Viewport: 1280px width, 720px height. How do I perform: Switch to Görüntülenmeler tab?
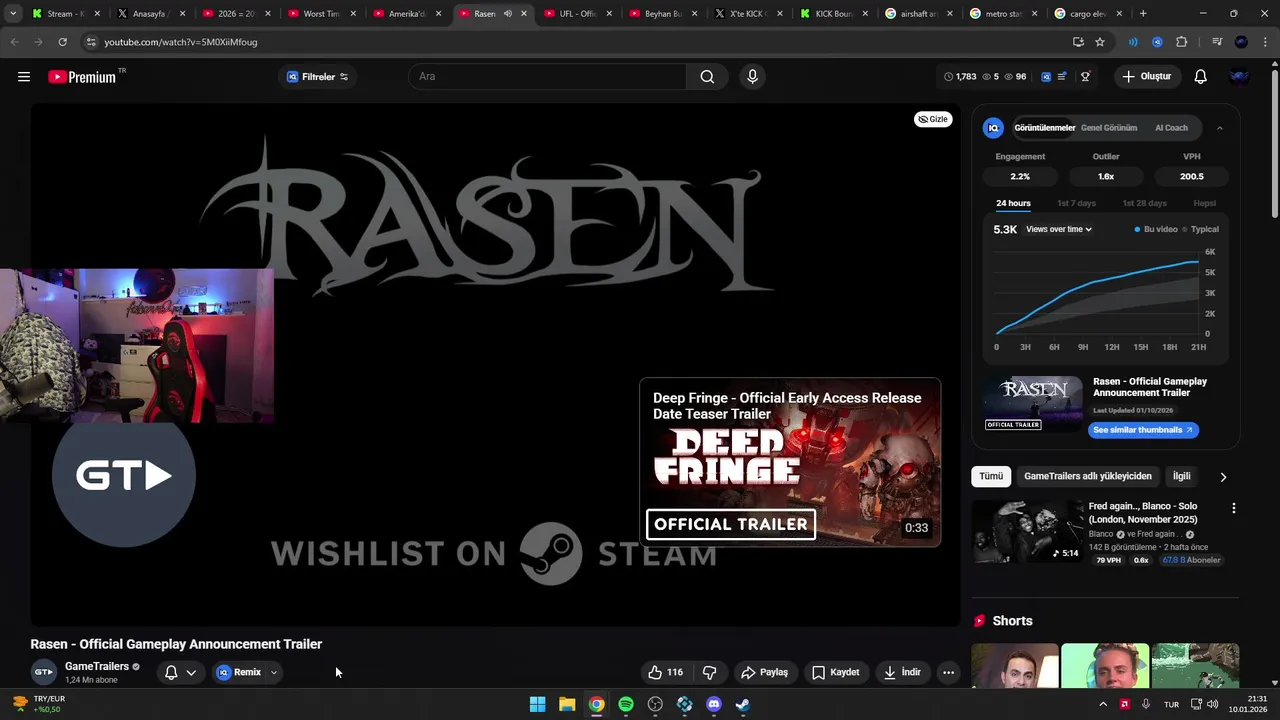[1045, 128]
